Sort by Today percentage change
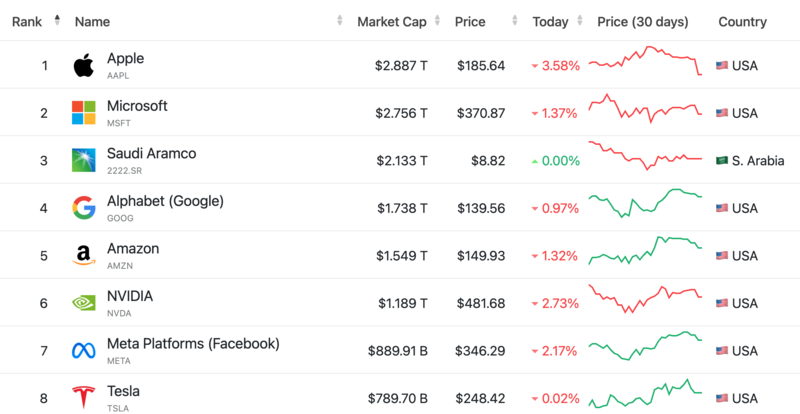Image resolution: width=800 pixels, height=414 pixels. 550,21
